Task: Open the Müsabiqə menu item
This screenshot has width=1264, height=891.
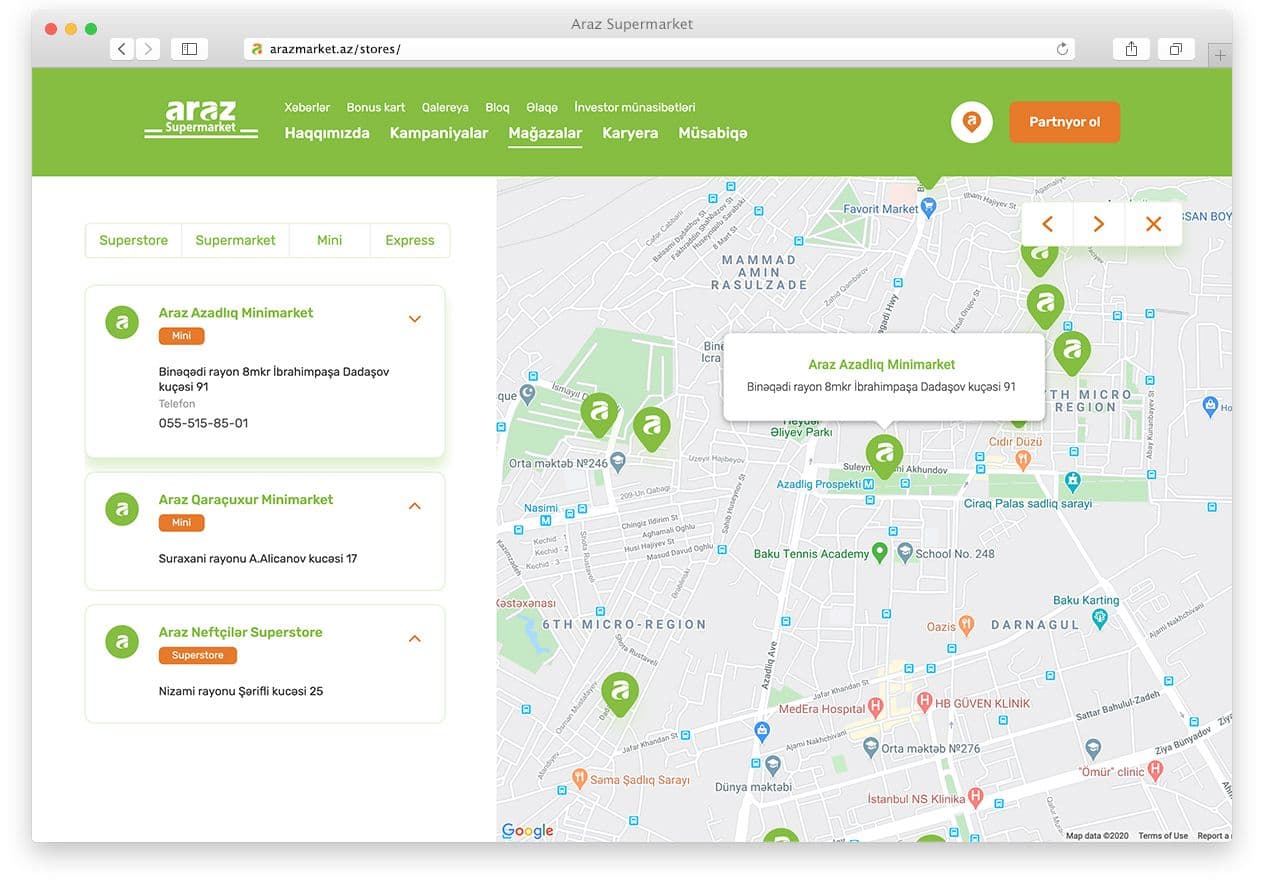Action: pyautogui.click(x=713, y=133)
